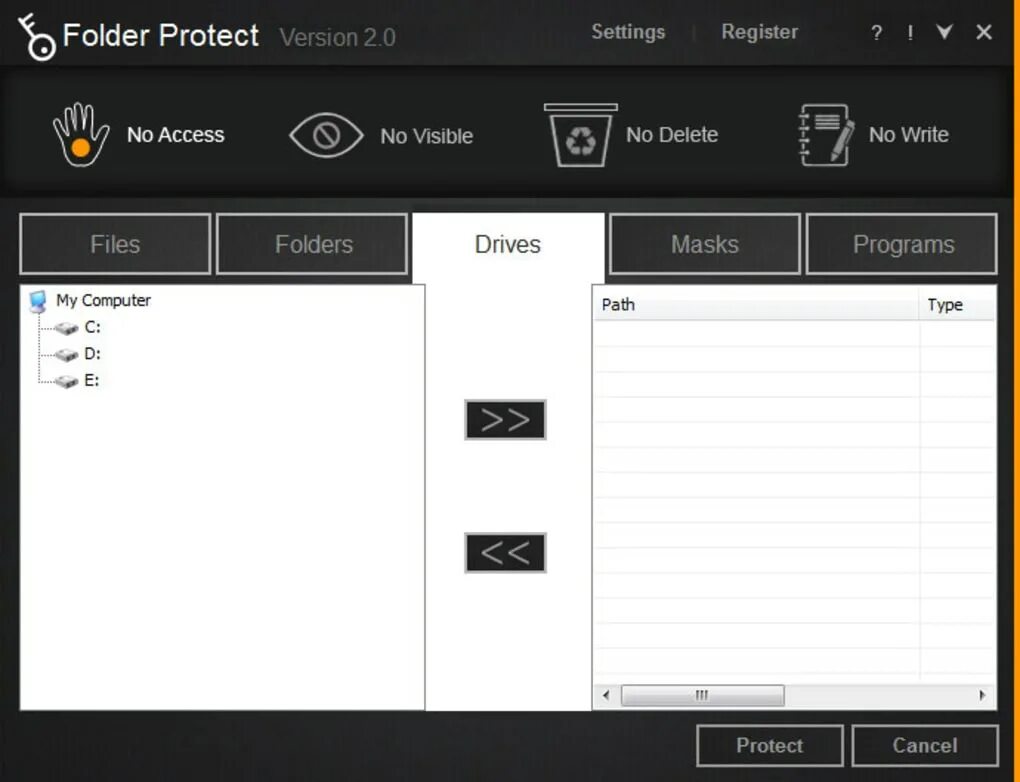Click the My Computer icon in tree
This screenshot has width=1020, height=782.
pos(38,301)
